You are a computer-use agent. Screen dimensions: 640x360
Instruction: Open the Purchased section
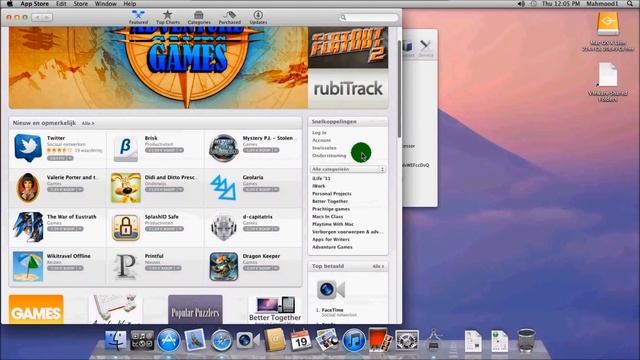[229, 17]
